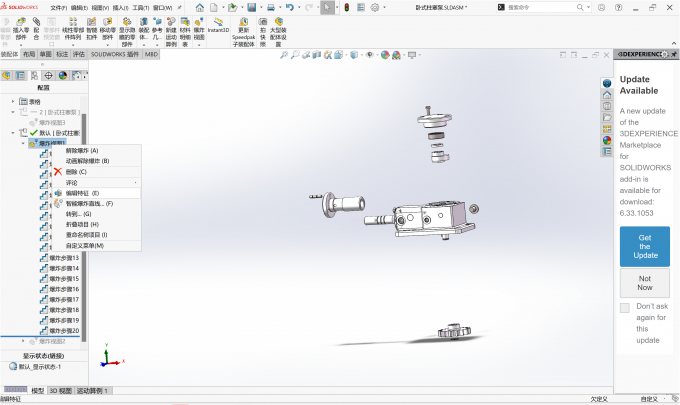The image size is (680, 405).
Task: Create a new document with the New icon
Action: point(214,7)
